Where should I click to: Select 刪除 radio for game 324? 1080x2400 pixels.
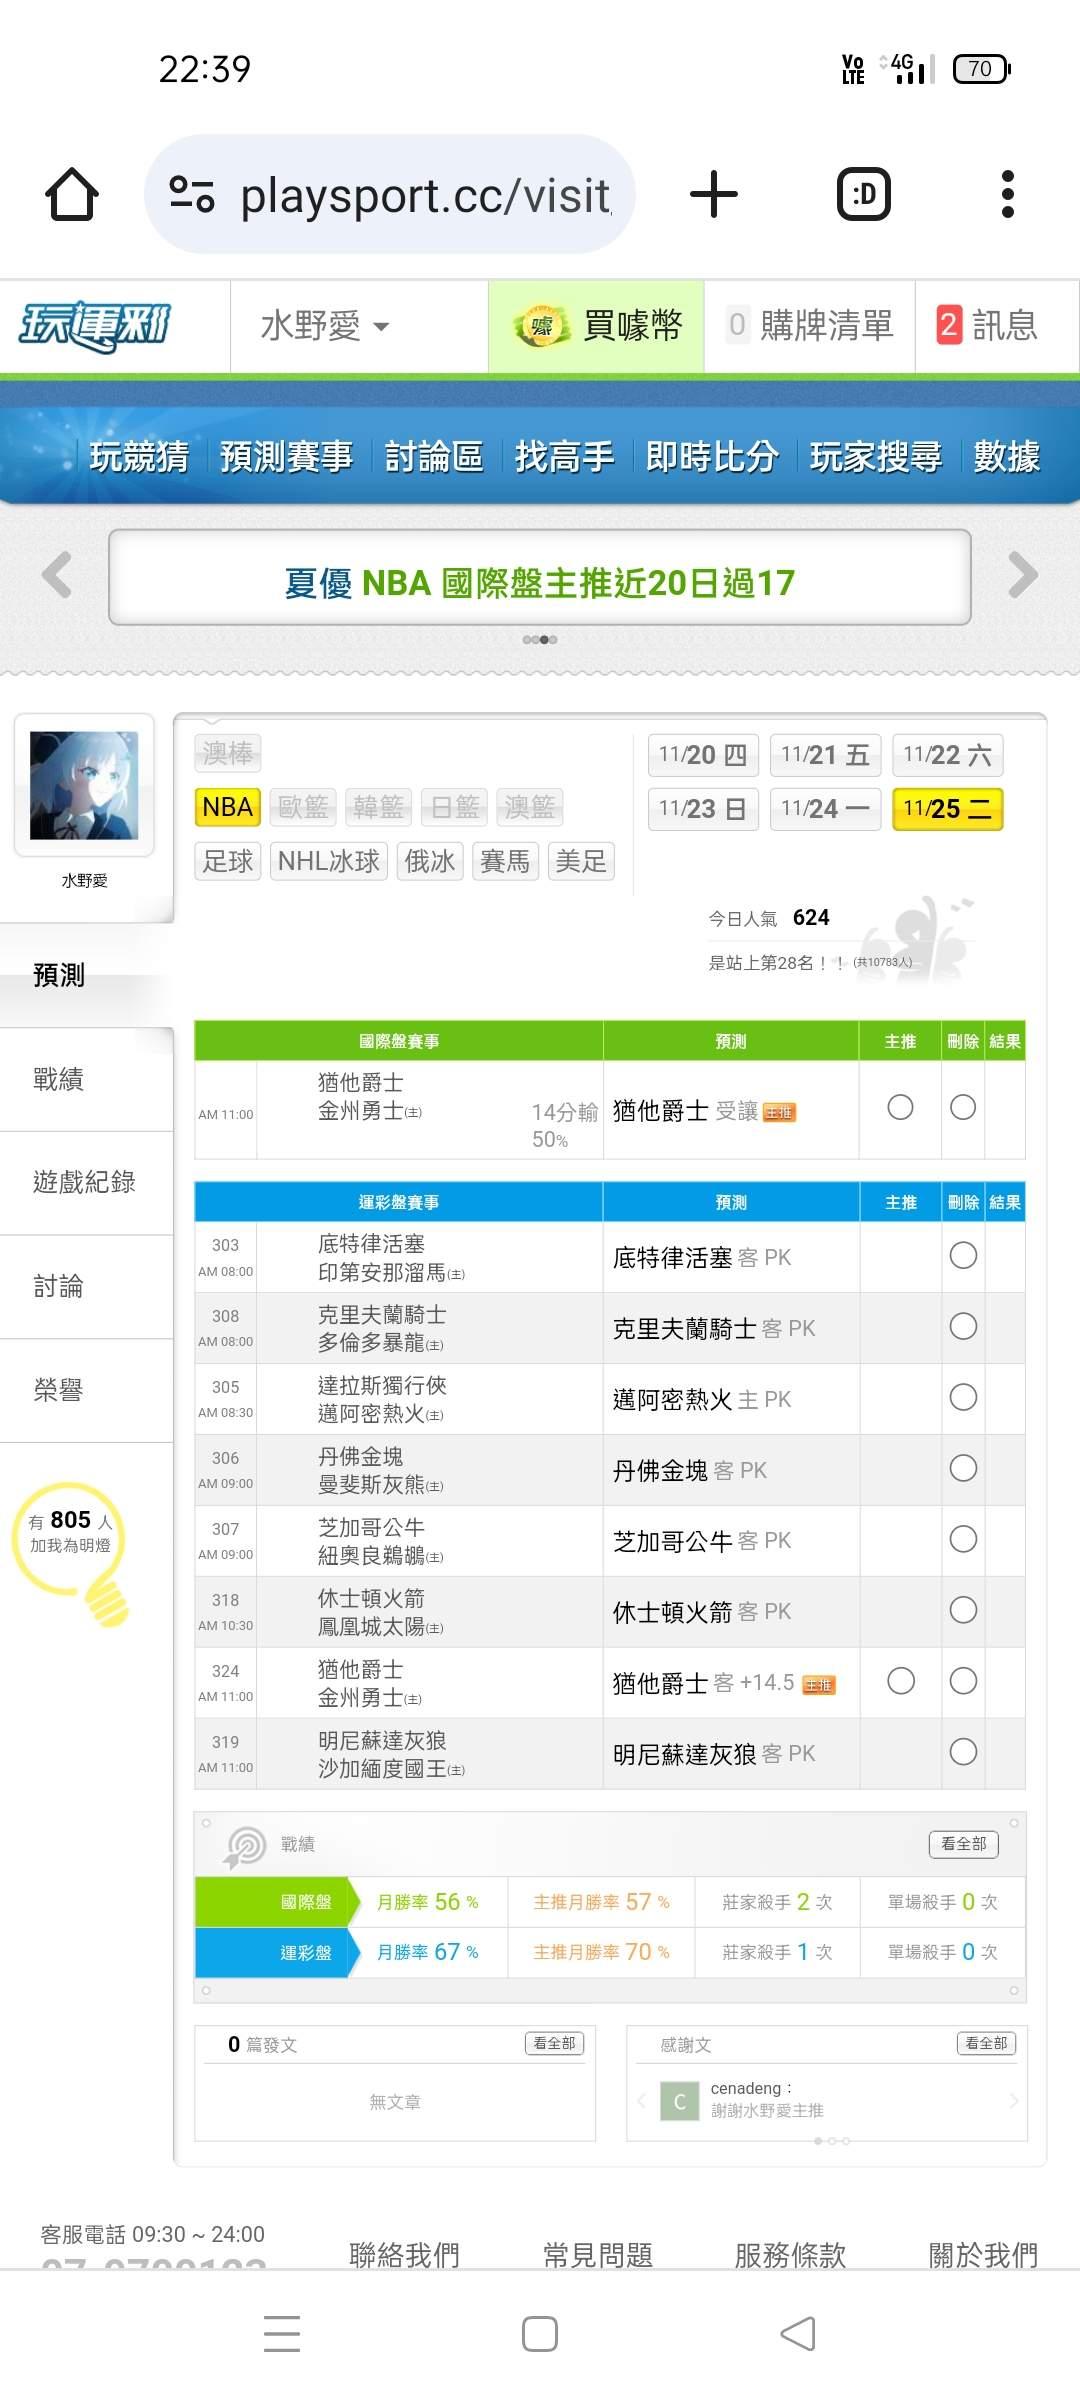pos(963,1682)
